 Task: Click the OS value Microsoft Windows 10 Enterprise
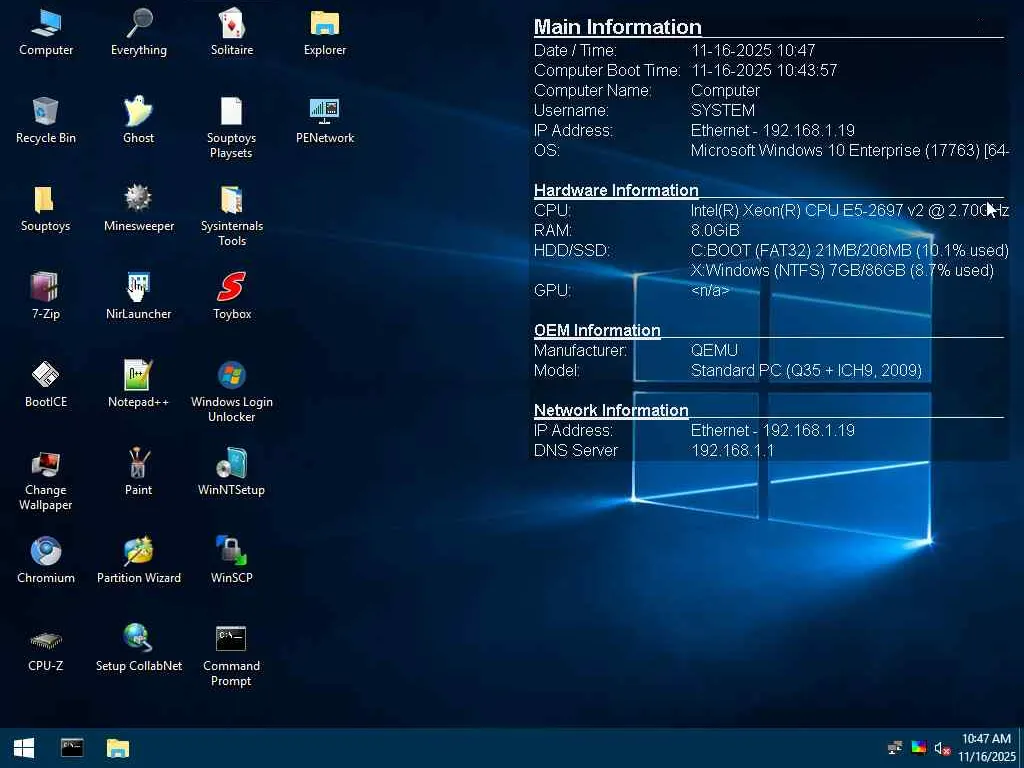(x=850, y=150)
